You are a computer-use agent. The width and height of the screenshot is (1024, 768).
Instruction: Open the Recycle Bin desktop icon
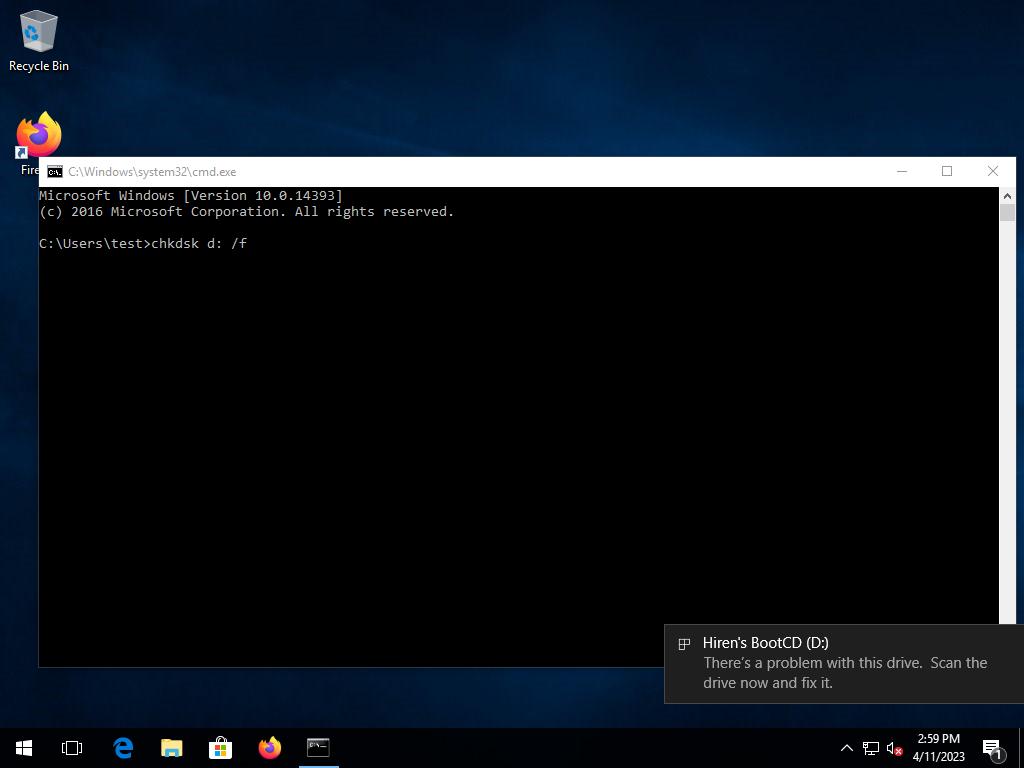tap(38, 40)
